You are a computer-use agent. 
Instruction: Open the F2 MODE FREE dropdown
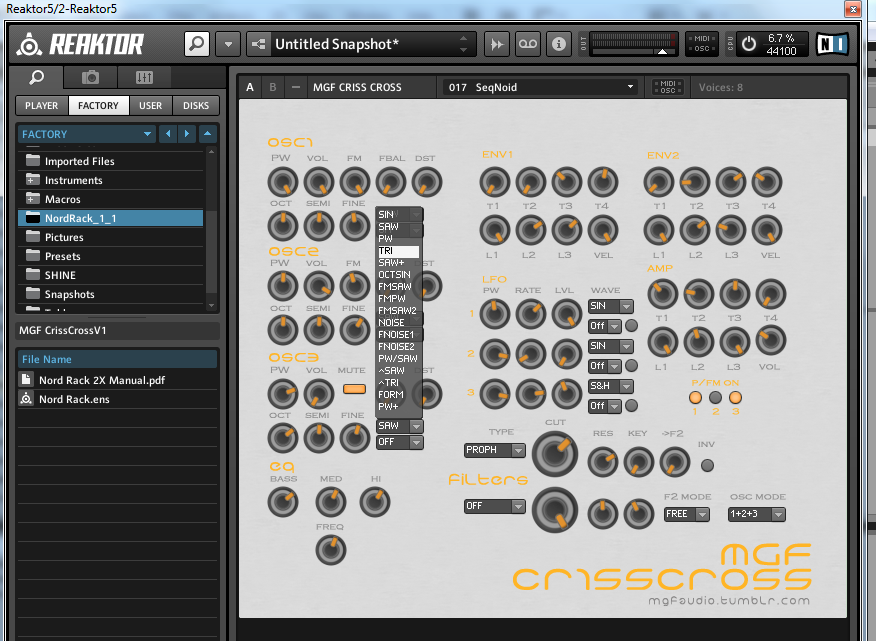pyautogui.click(x=687, y=514)
